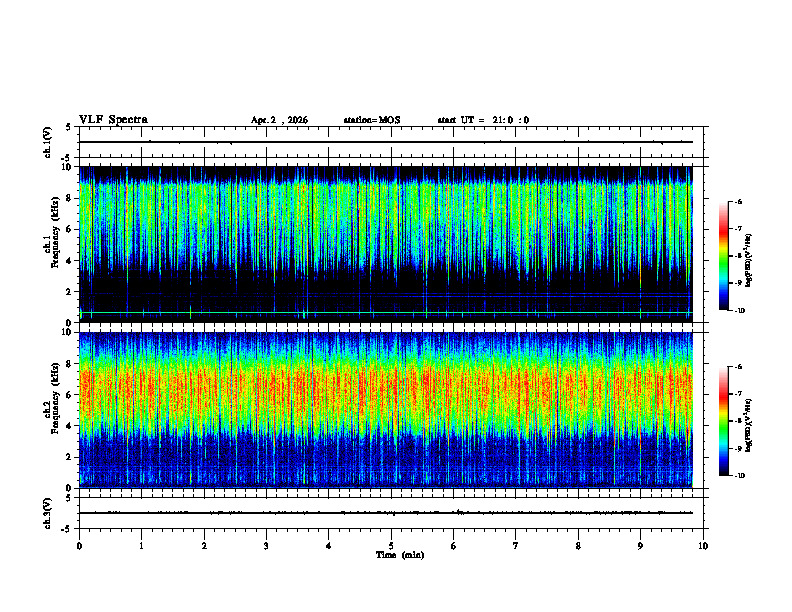Image resolution: width=792 pixels, height=612 pixels.
Task: Click time axis tick label "7"
Action: click(x=516, y=546)
